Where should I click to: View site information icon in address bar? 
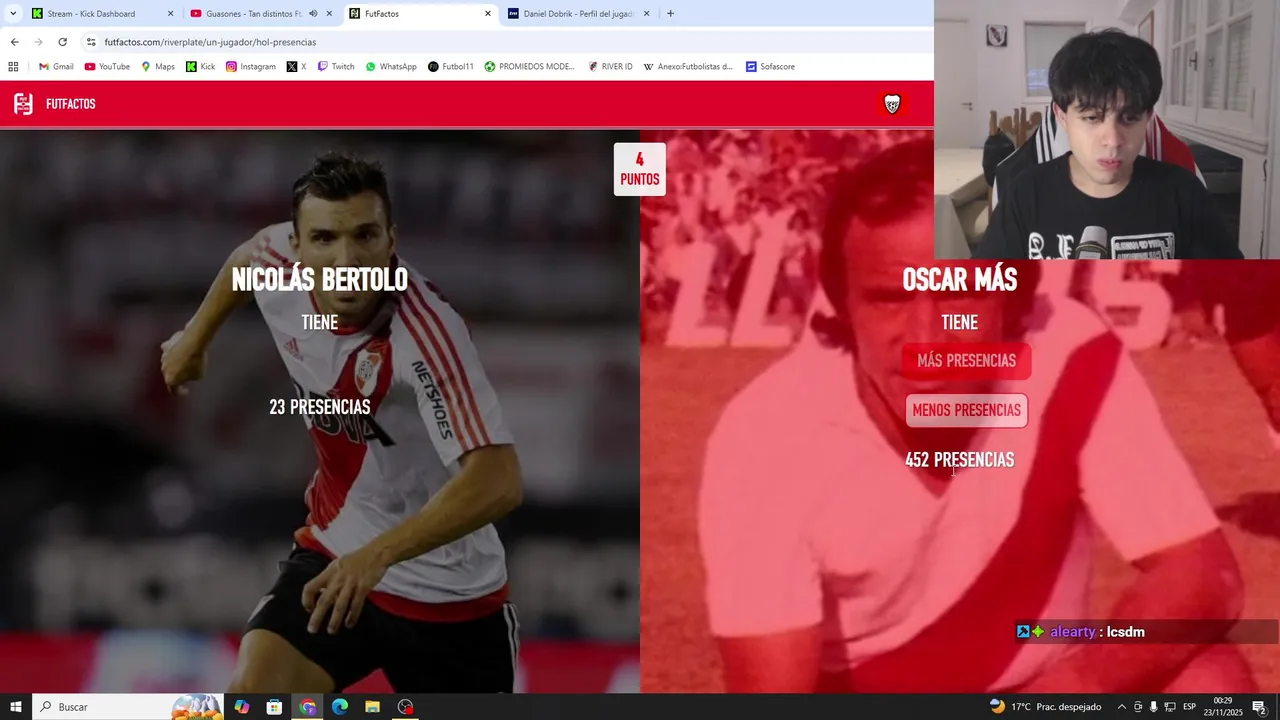point(91,42)
